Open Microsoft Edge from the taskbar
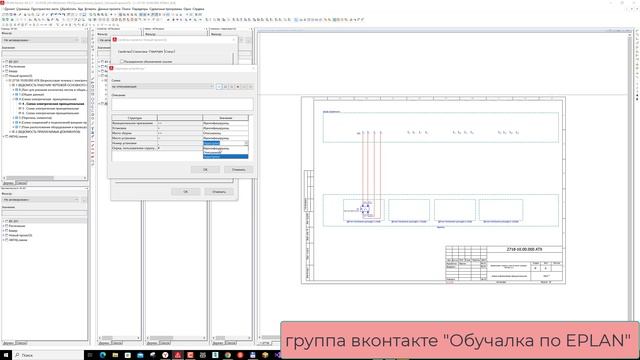The image size is (640, 360). 102,355
